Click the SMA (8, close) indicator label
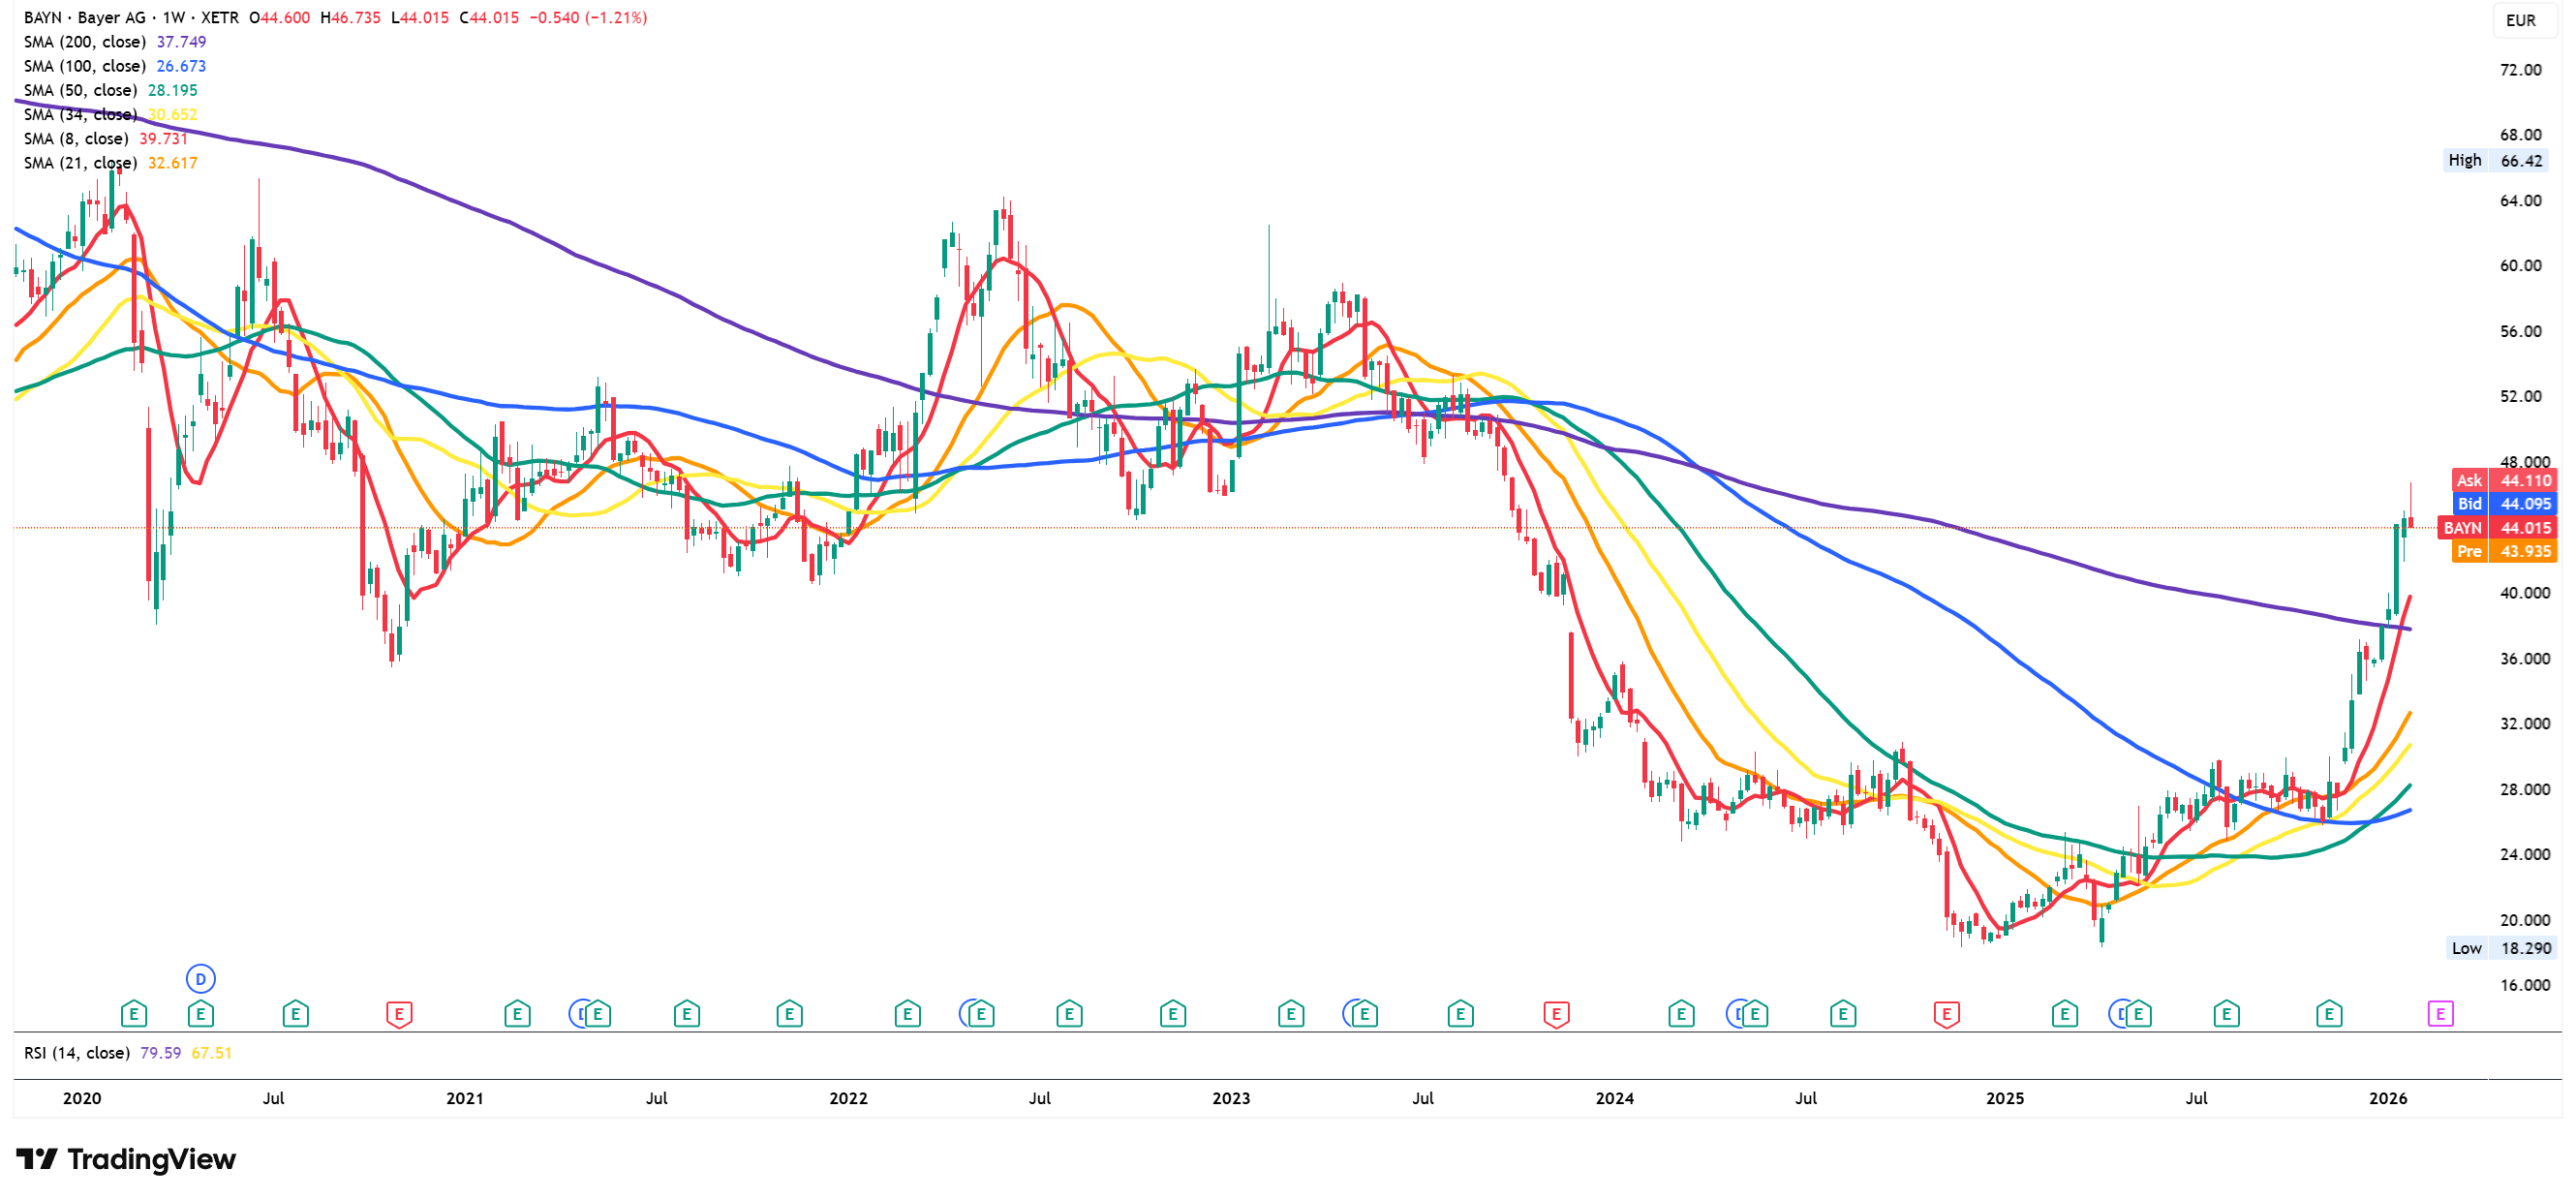Image resolution: width=2576 pixels, height=1201 pixels. point(76,139)
